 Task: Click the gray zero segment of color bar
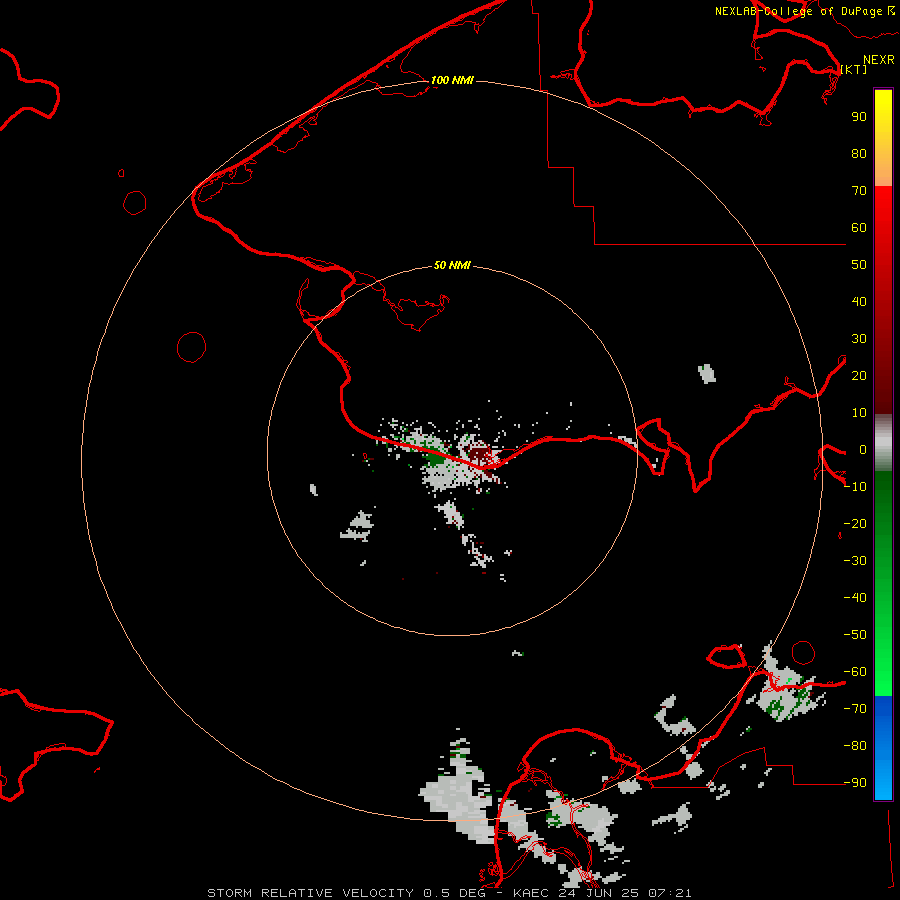[x=883, y=443]
